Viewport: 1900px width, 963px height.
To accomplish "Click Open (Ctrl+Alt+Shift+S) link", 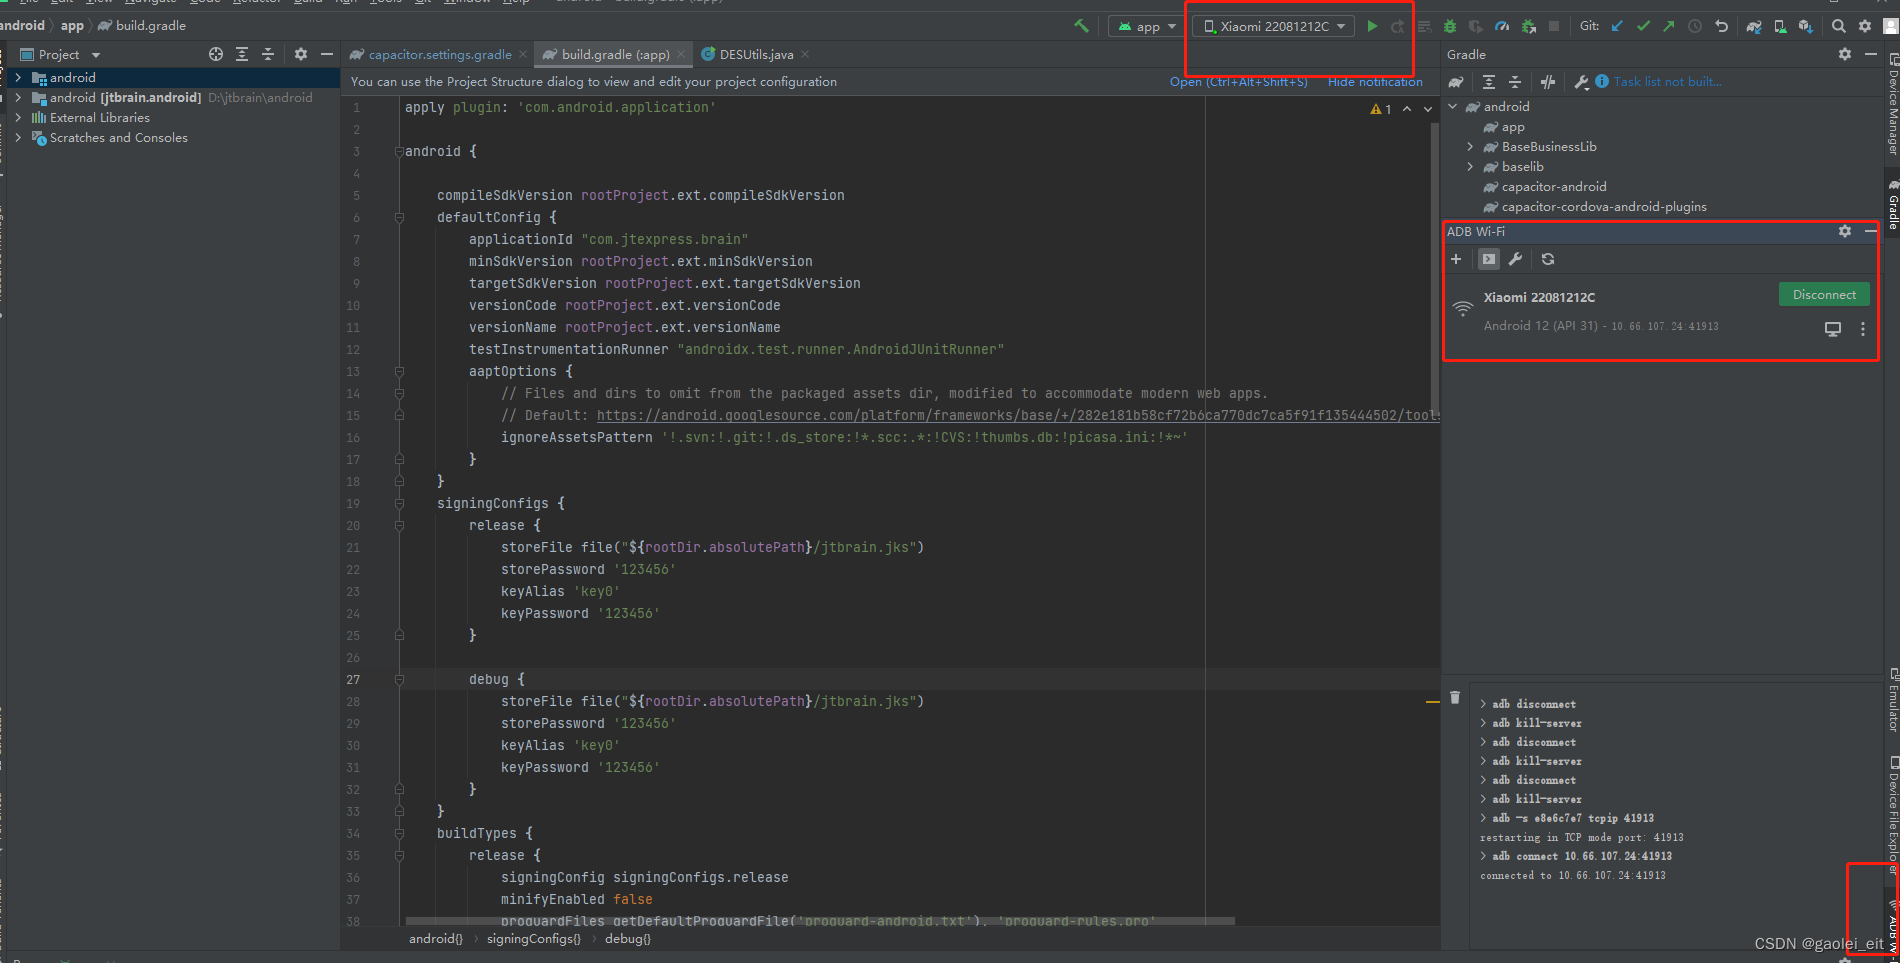I will click(1239, 82).
